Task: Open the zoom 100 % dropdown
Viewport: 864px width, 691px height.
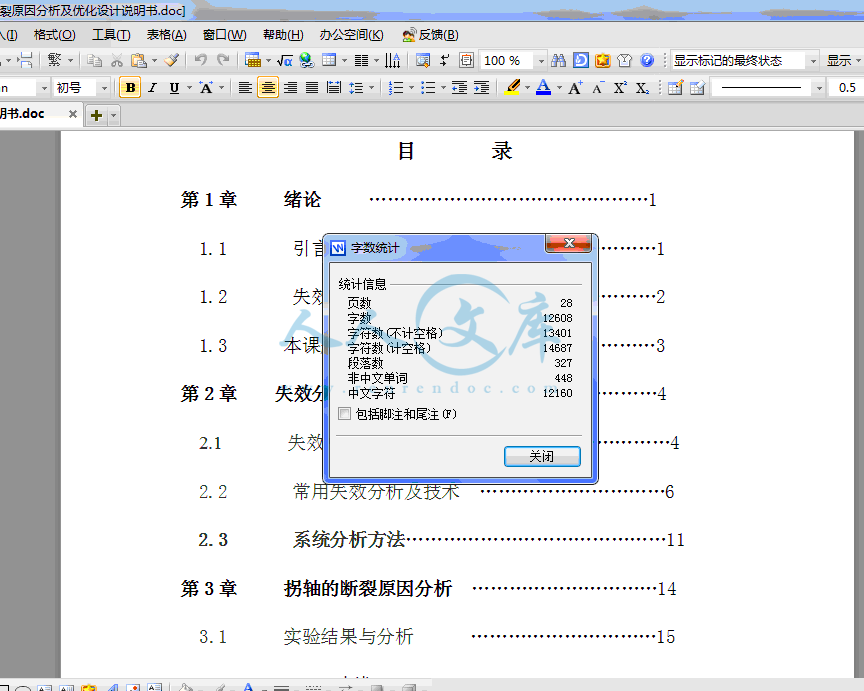Action: coord(541,61)
